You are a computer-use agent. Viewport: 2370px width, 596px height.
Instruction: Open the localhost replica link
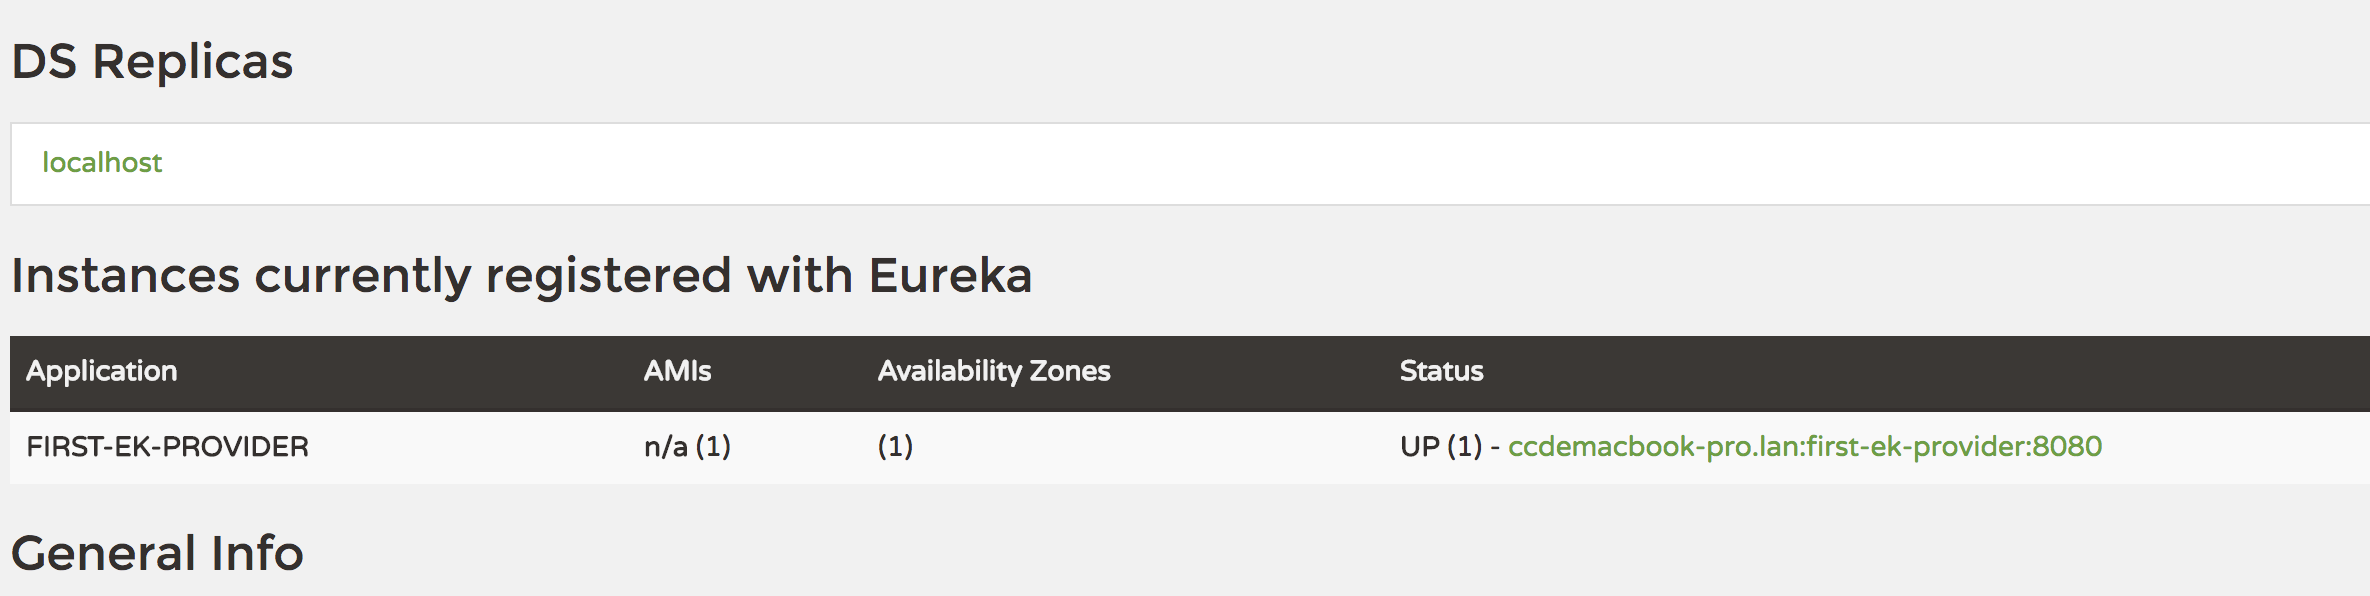(101, 162)
